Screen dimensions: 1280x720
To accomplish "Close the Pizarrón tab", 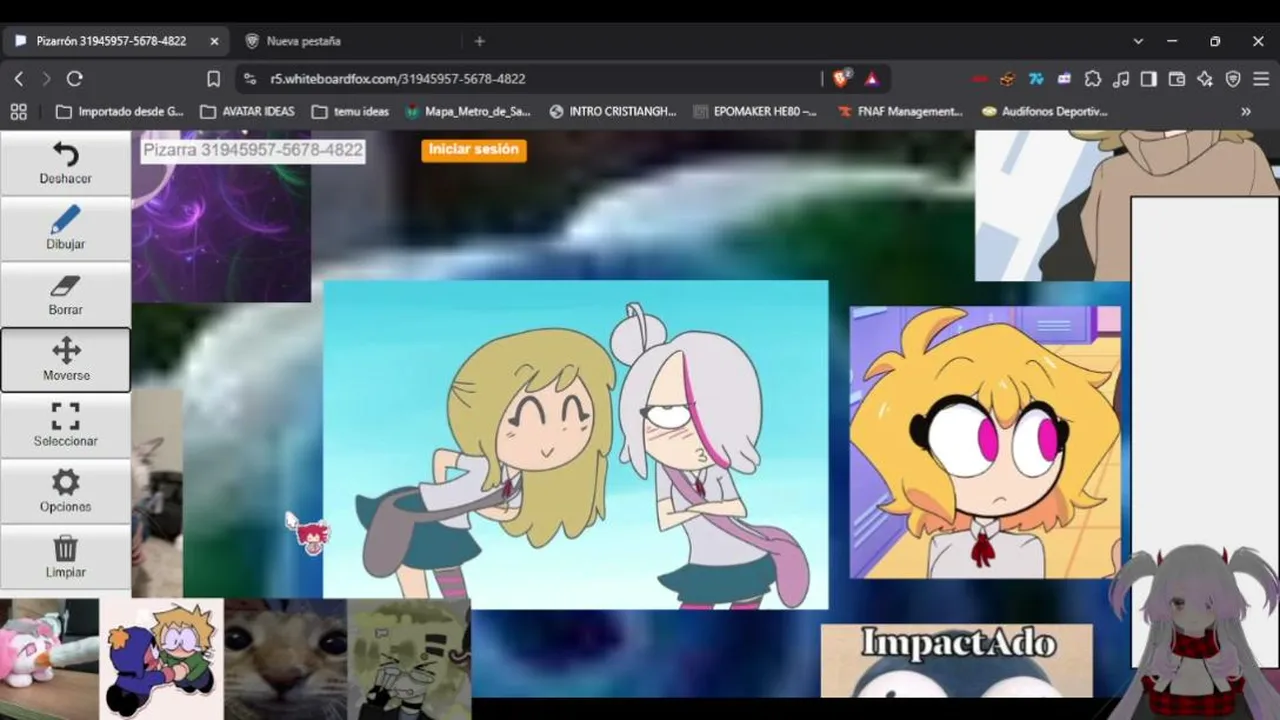I will pyautogui.click(x=214, y=41).
